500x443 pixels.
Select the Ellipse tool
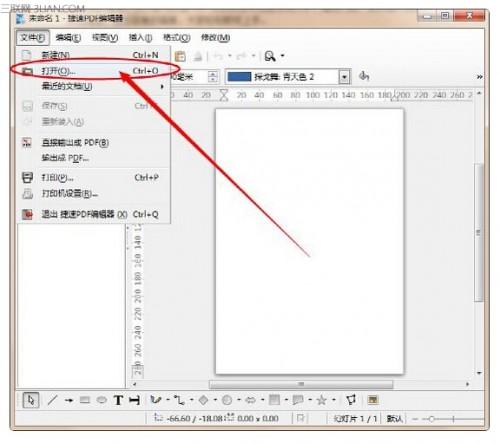point(102,400)
